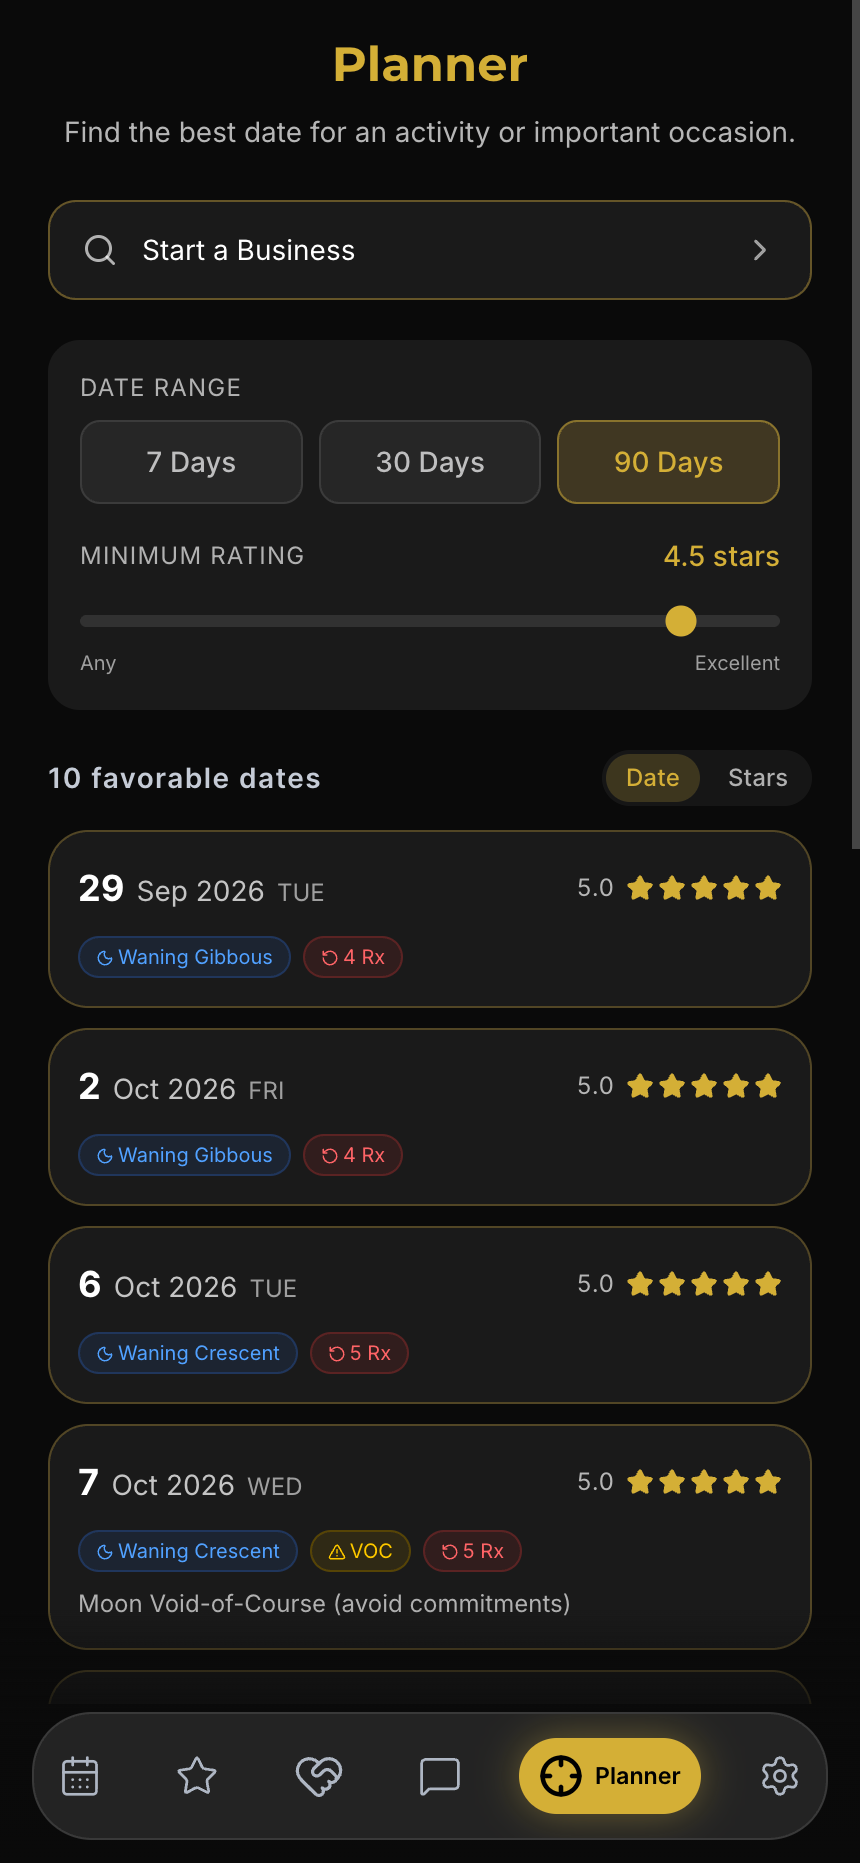The image size is (860, 1863).
Task: Click the minimum rating slider handle
Action: point(681,621)
